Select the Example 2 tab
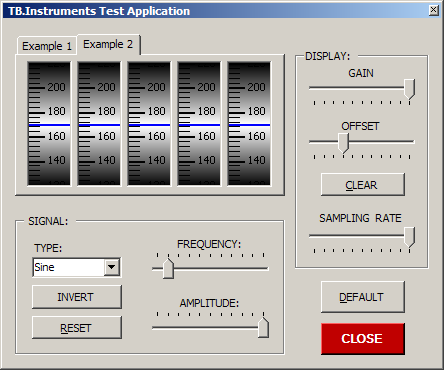Image resolution: width=444 pixels, height=370 pixels. (108, 44)
